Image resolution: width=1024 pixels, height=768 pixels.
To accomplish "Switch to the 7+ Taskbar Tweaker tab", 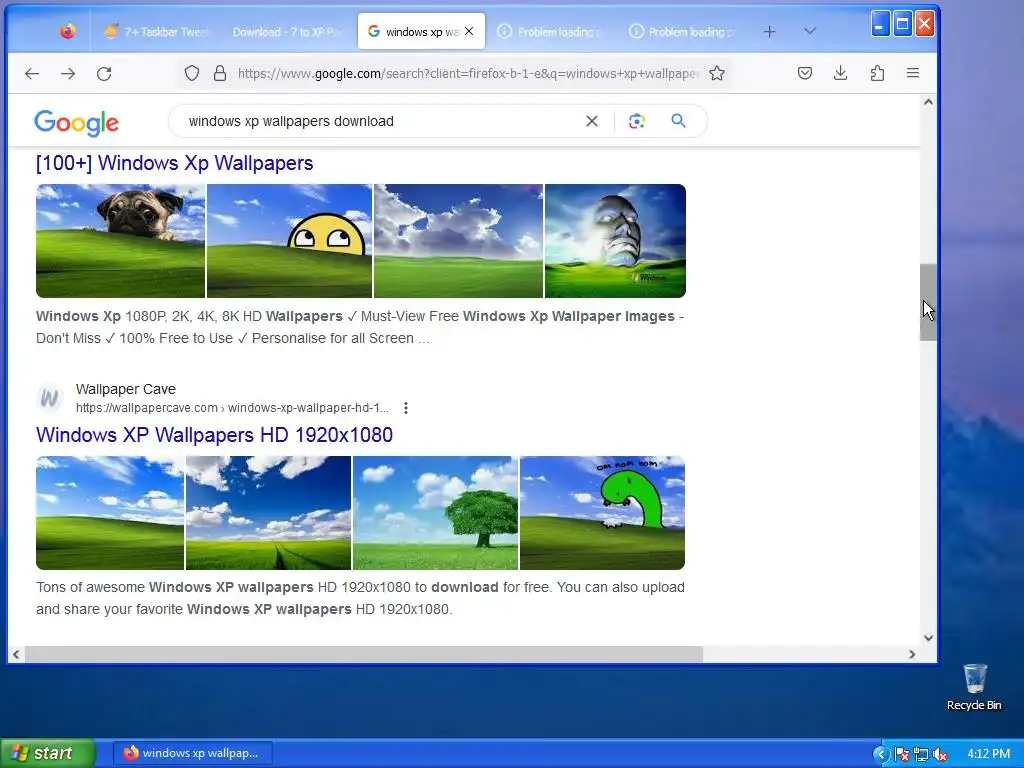I will (x=156, y=31).
